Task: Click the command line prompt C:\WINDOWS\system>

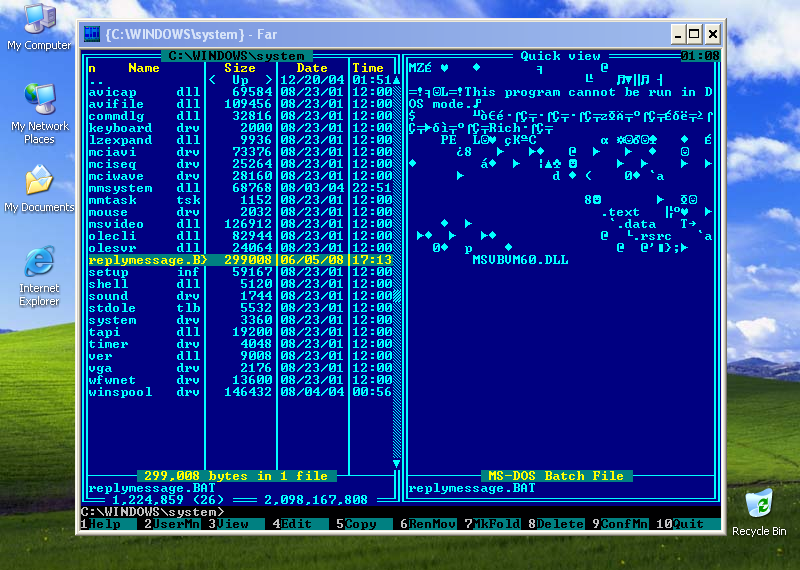Action: click(x=153, y=512)
